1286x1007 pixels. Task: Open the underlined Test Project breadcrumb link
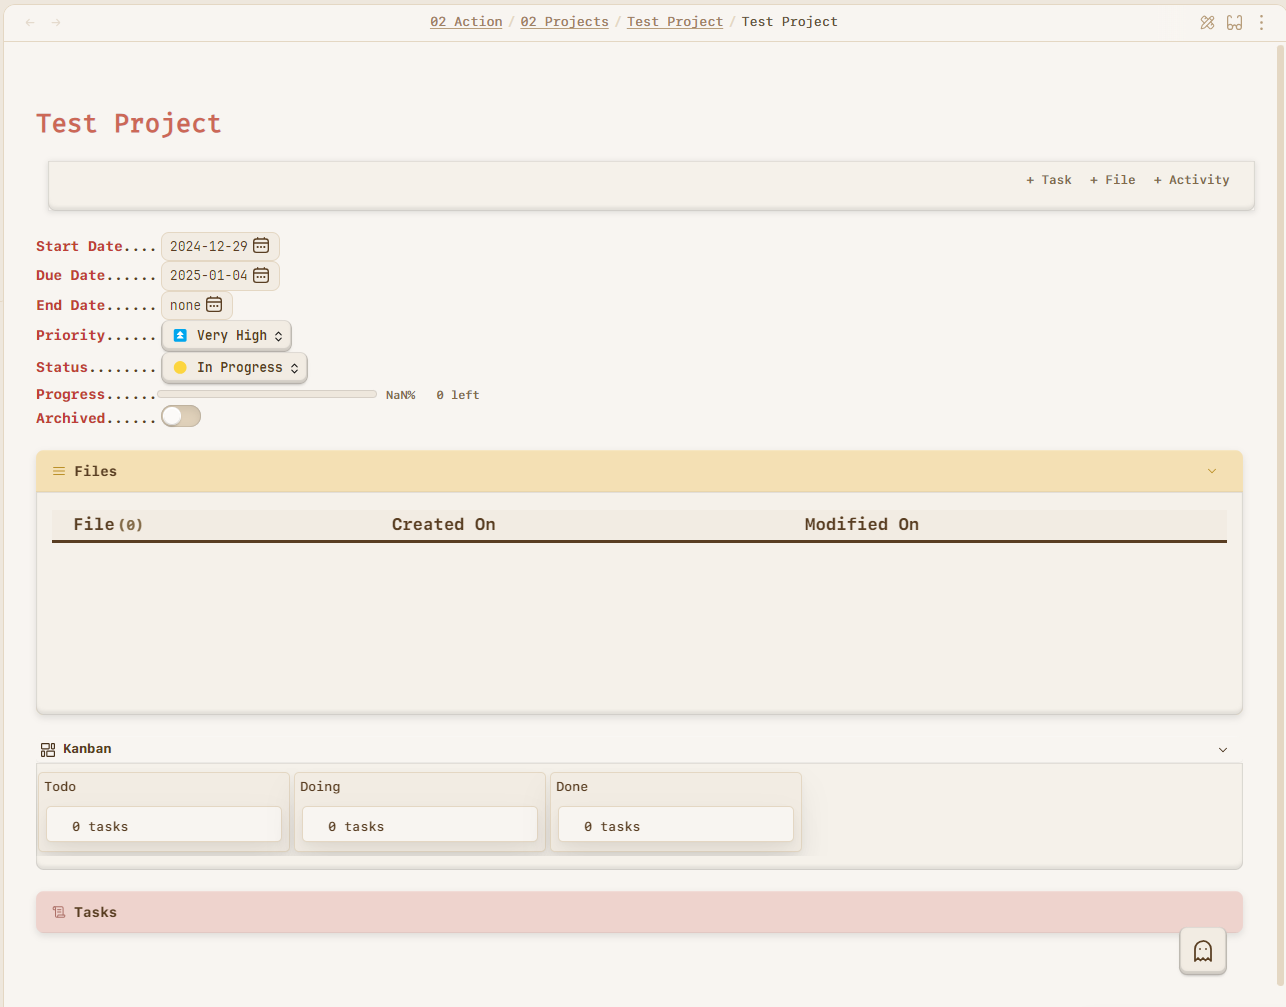tap(675, 22)
